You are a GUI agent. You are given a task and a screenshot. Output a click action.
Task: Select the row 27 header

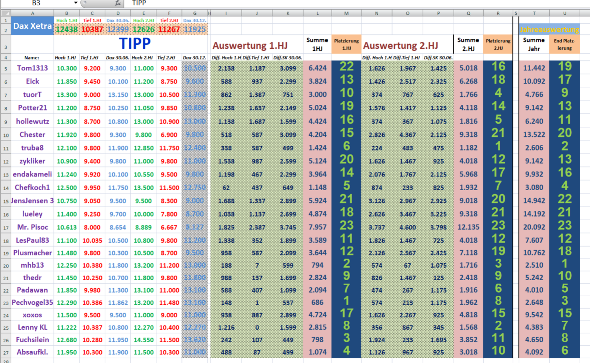(5, 352)
